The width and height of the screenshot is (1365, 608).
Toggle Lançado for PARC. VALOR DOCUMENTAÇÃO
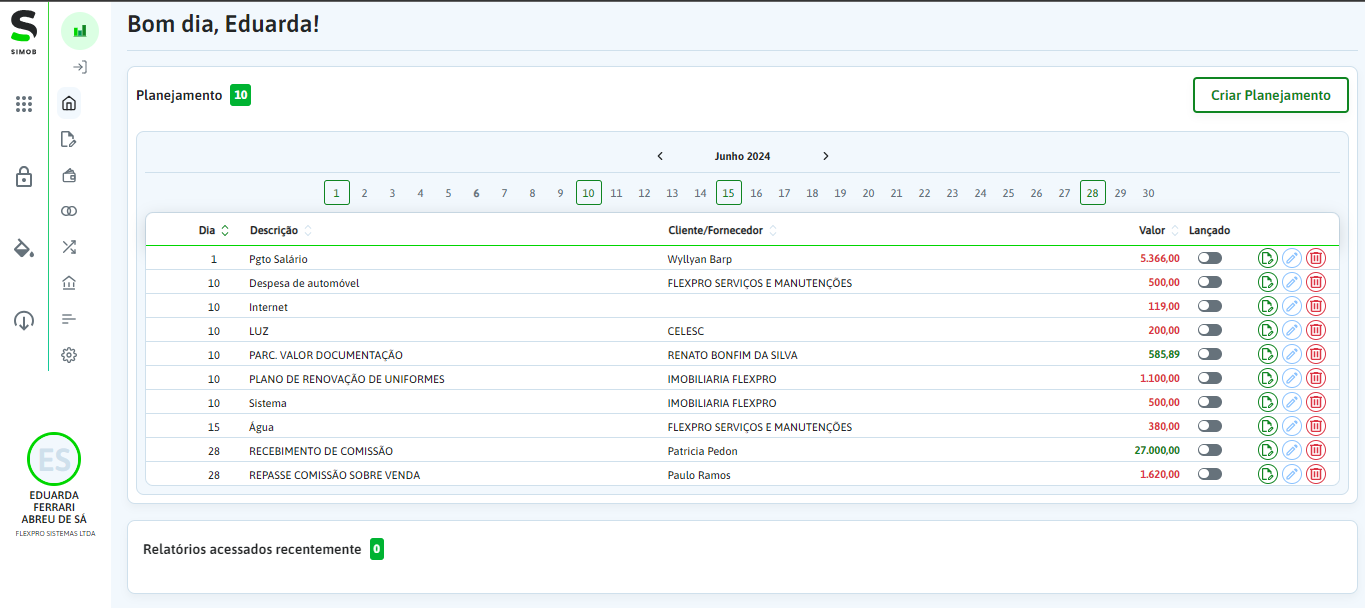[1210, 354]
